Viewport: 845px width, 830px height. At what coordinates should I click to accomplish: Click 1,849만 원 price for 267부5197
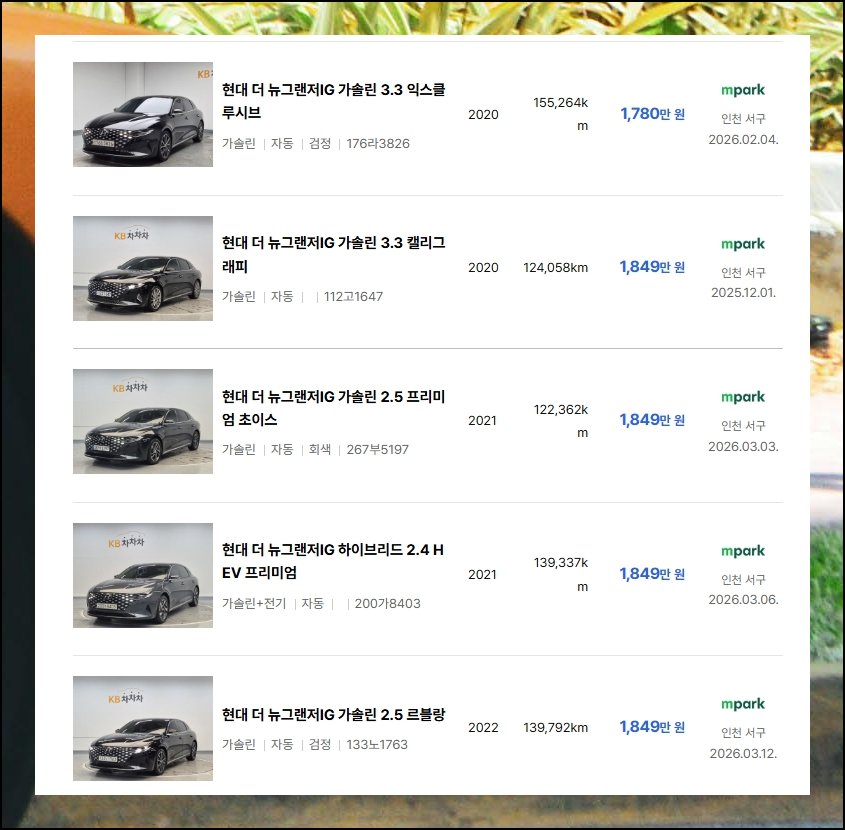pyautogui.click(x=653, y=420)
